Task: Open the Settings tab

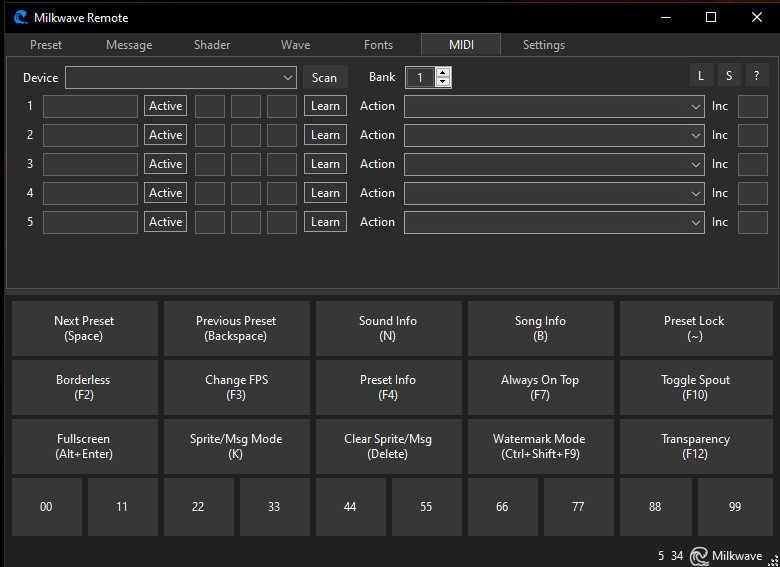Action: pos(543,45)
